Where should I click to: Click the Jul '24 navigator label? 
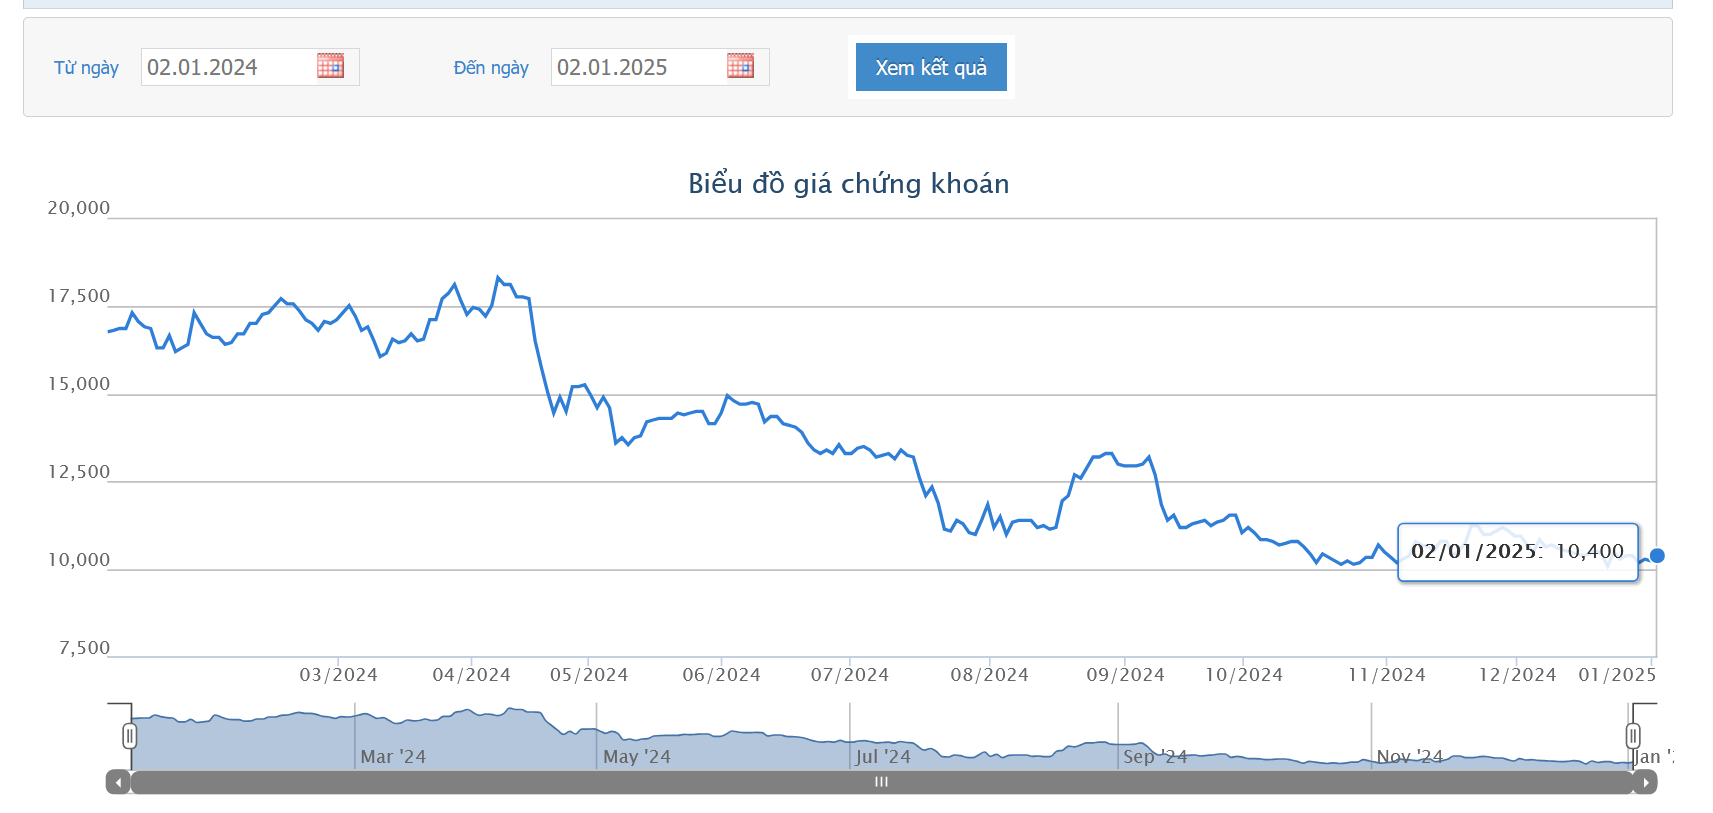[883, 757]
